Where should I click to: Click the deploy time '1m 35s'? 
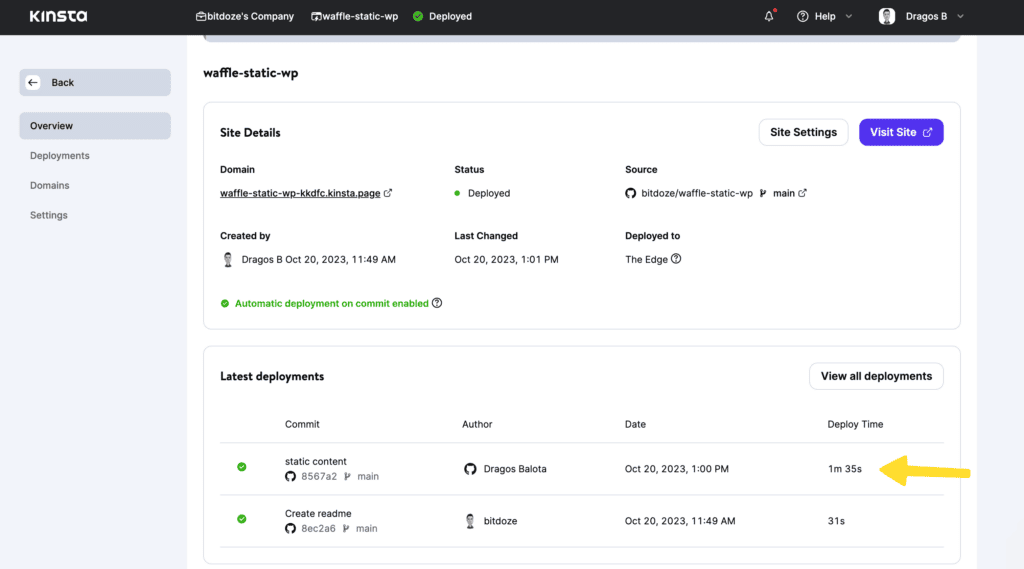[x=844, y=469]
